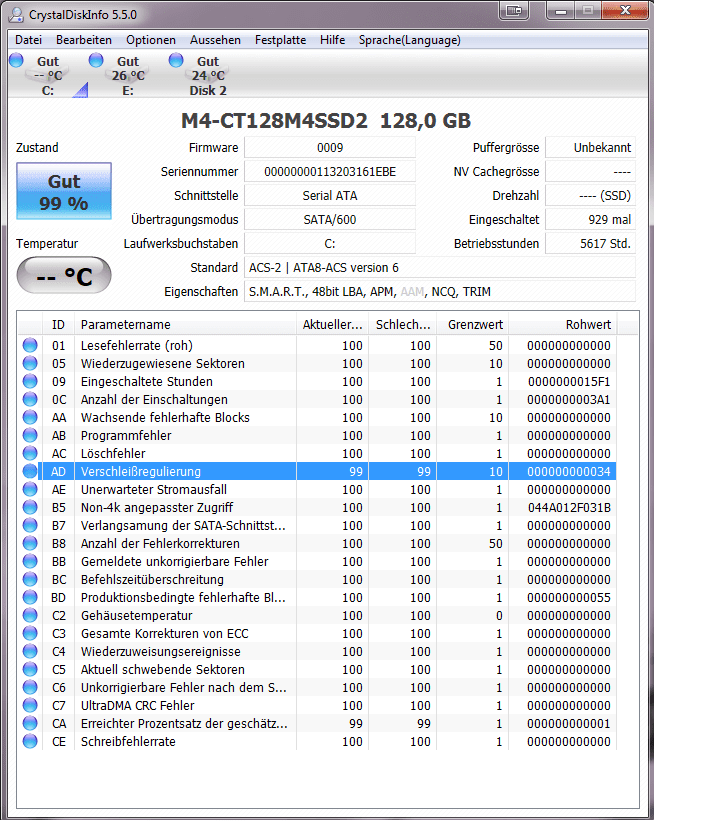Select the Lesefehlerrate (roh) row name
Viewport: 719px width, 831px height.
click(x=137, y=346)
